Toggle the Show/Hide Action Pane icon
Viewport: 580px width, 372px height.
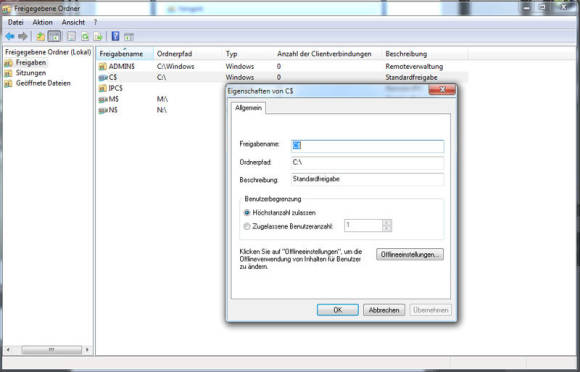pyautogui.click(x=128, y=36)
